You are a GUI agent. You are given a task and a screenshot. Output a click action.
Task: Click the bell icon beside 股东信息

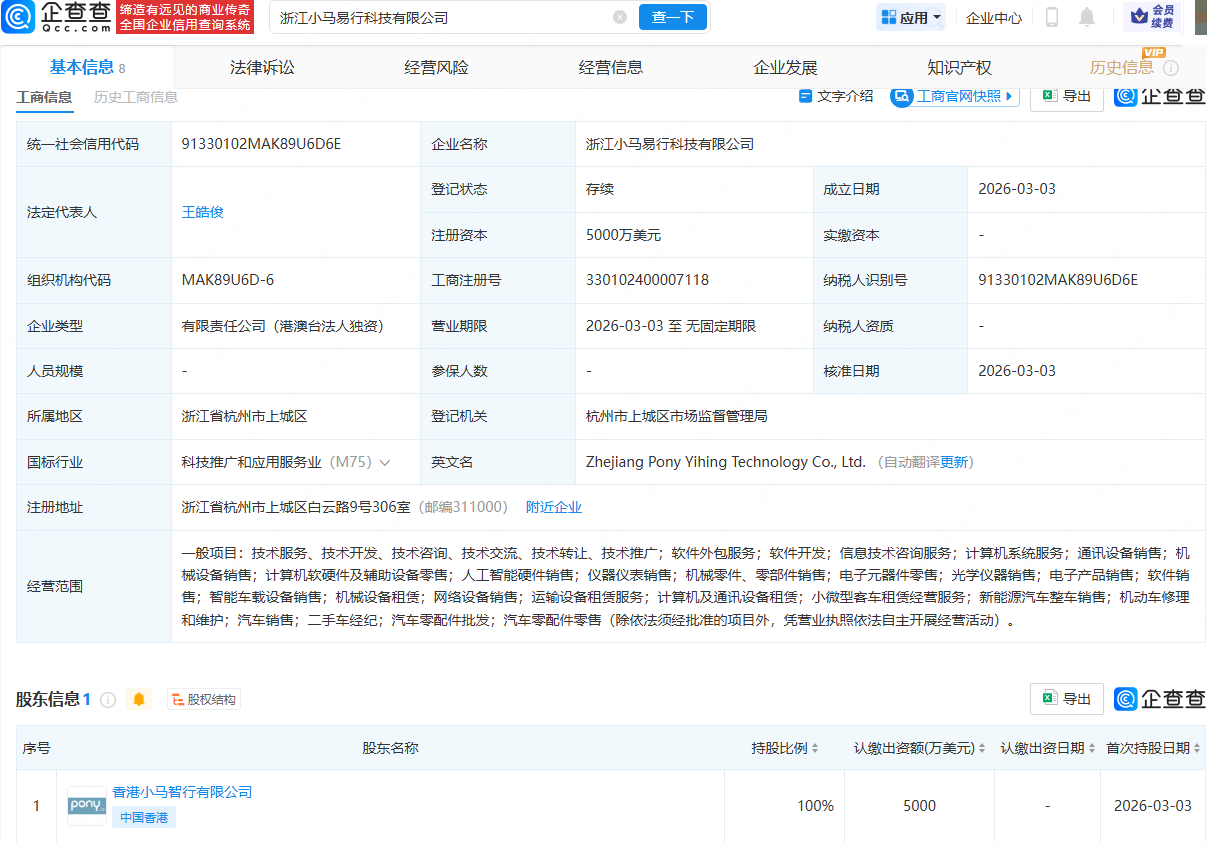point(139,699)
